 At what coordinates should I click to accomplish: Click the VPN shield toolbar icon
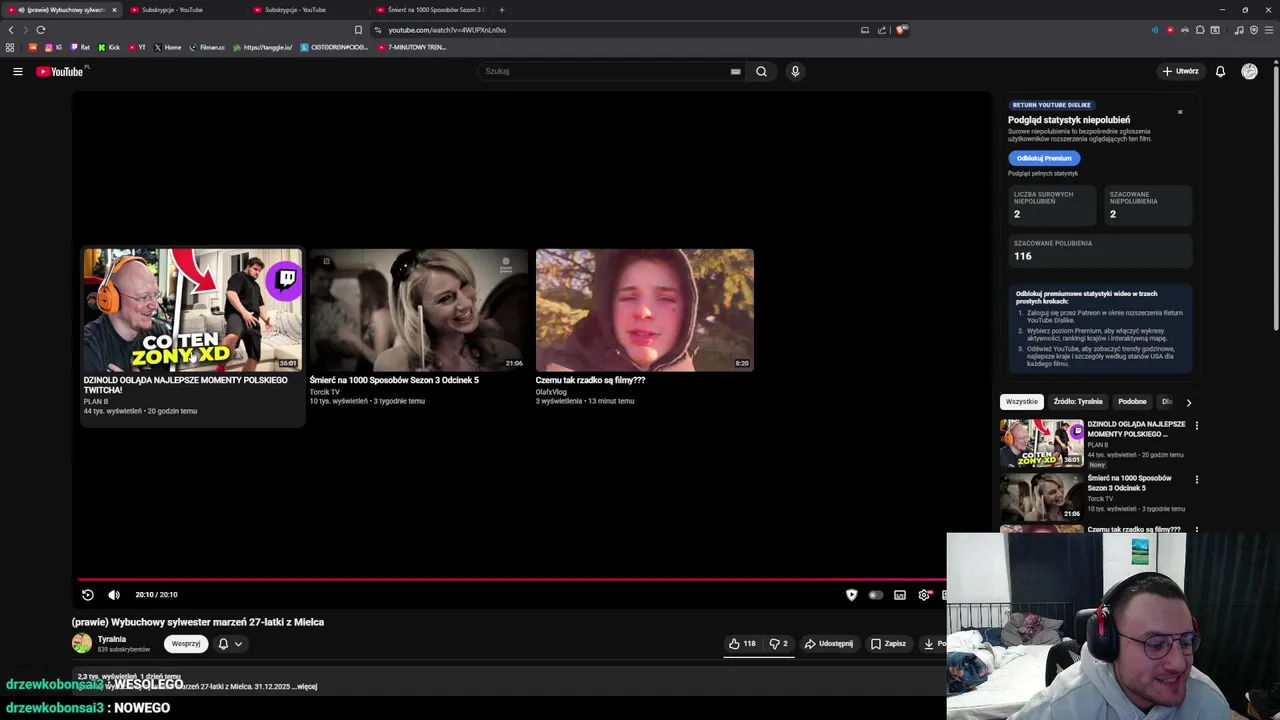point(1254,30)
